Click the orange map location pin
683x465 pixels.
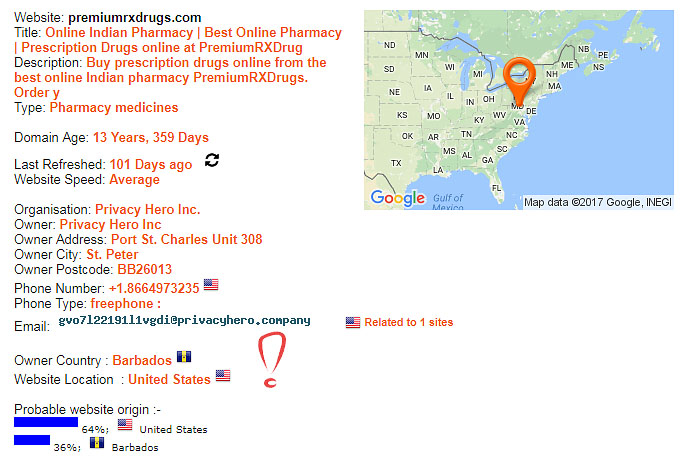519,81
